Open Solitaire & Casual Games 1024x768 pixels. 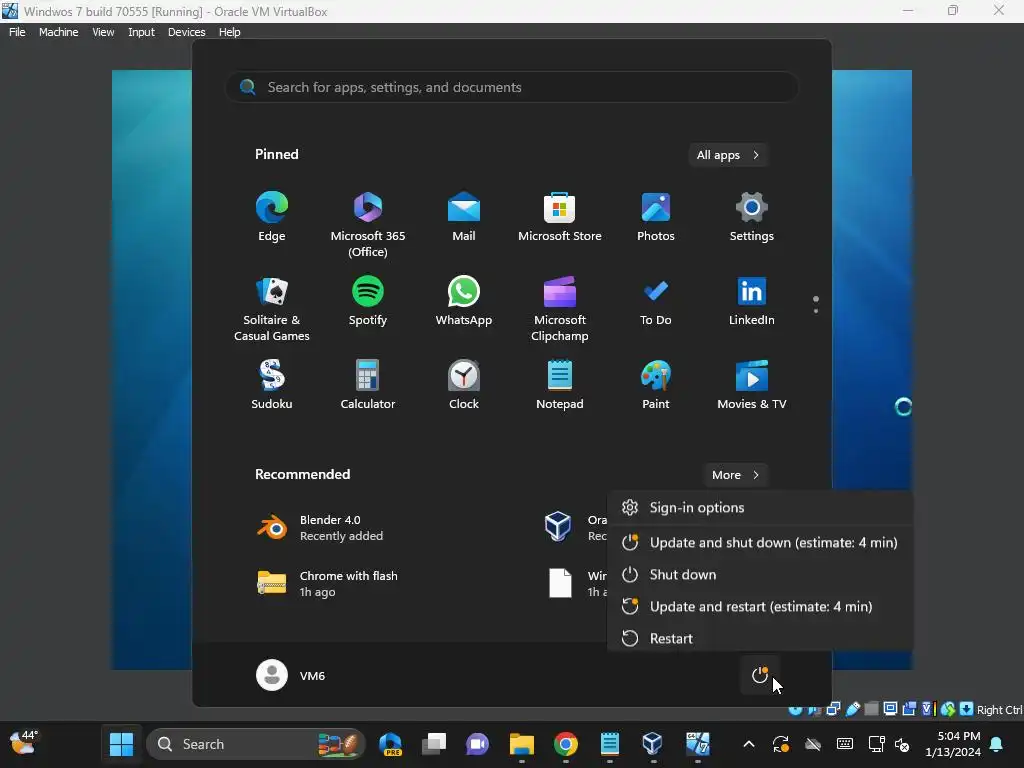tap(272, 309)
